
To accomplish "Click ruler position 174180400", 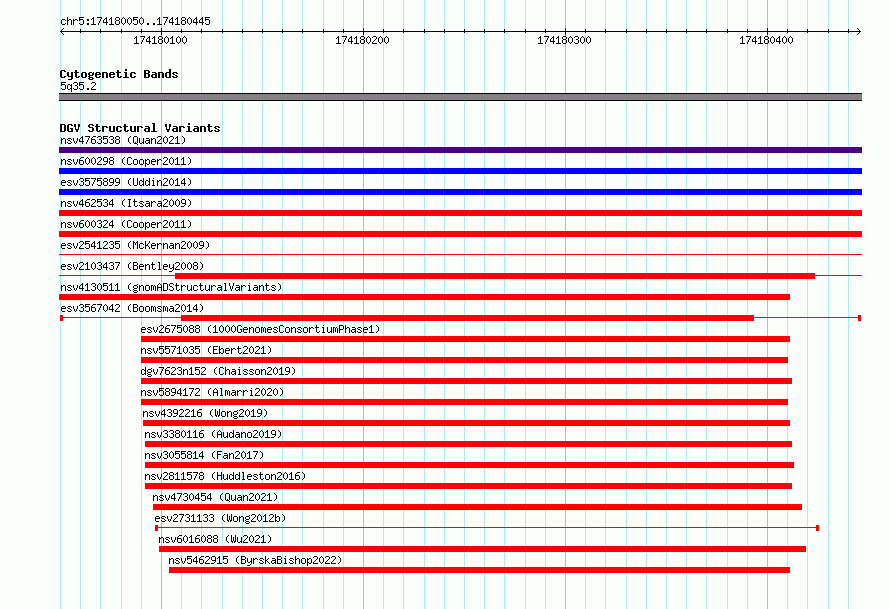I will (x=766, y=40).
